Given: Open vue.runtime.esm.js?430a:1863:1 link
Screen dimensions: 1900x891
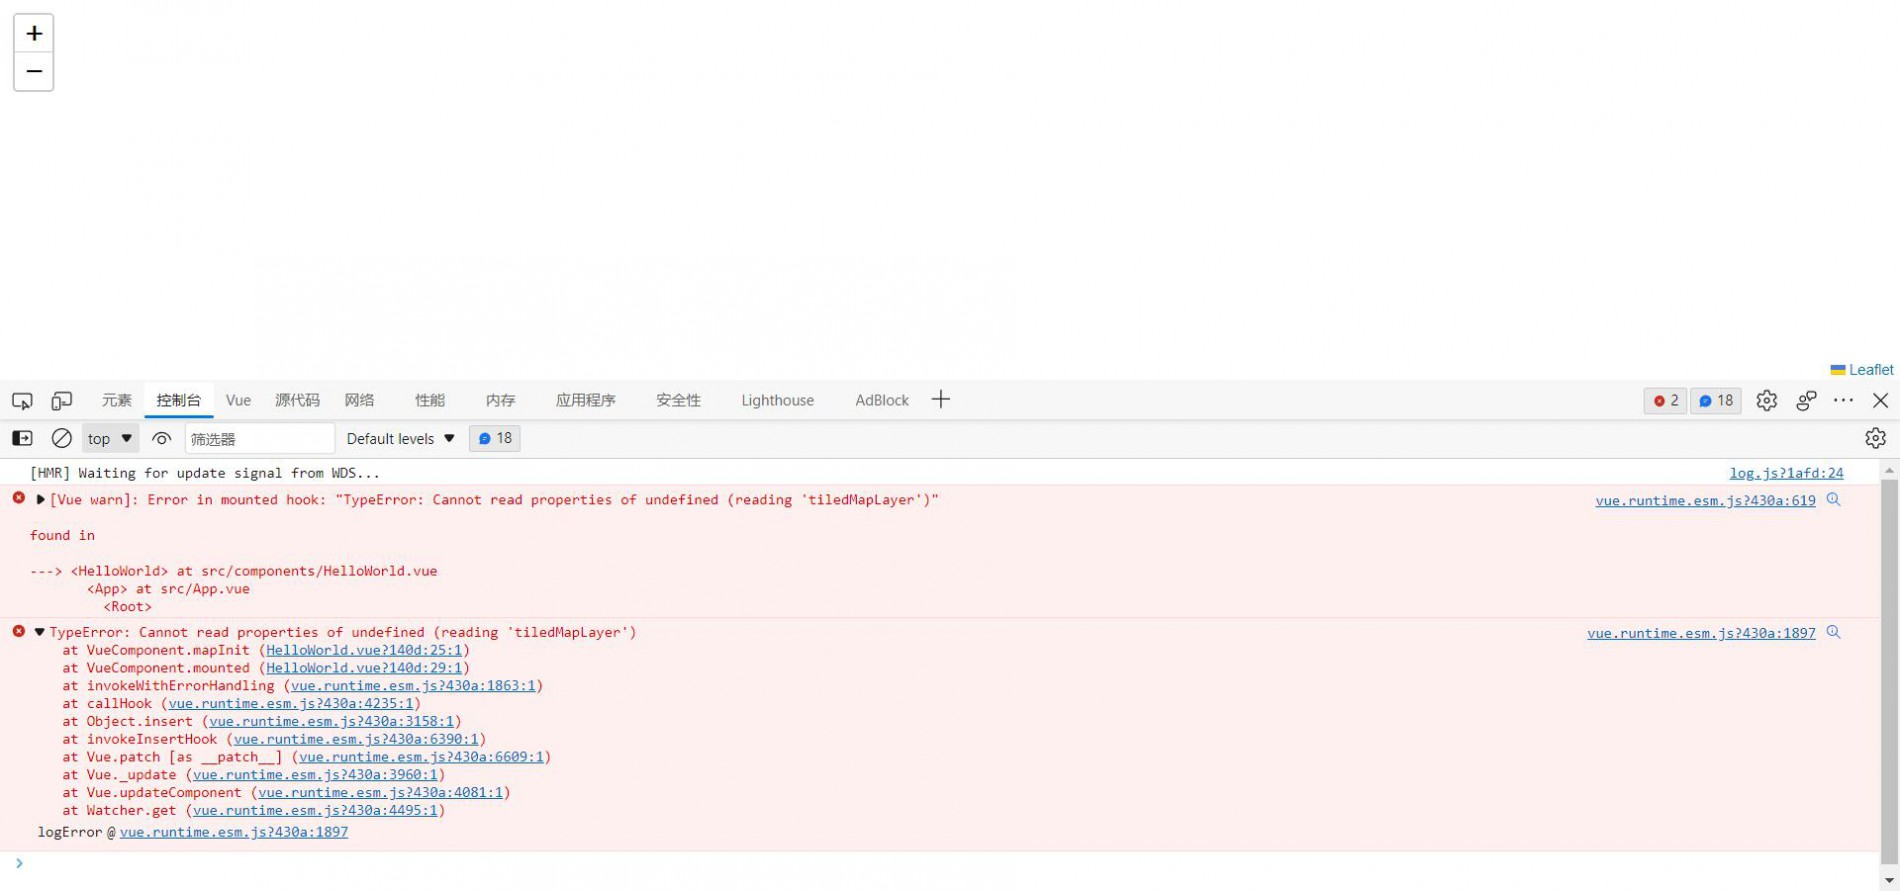Looking at the screenshot, I should point(413,686).
